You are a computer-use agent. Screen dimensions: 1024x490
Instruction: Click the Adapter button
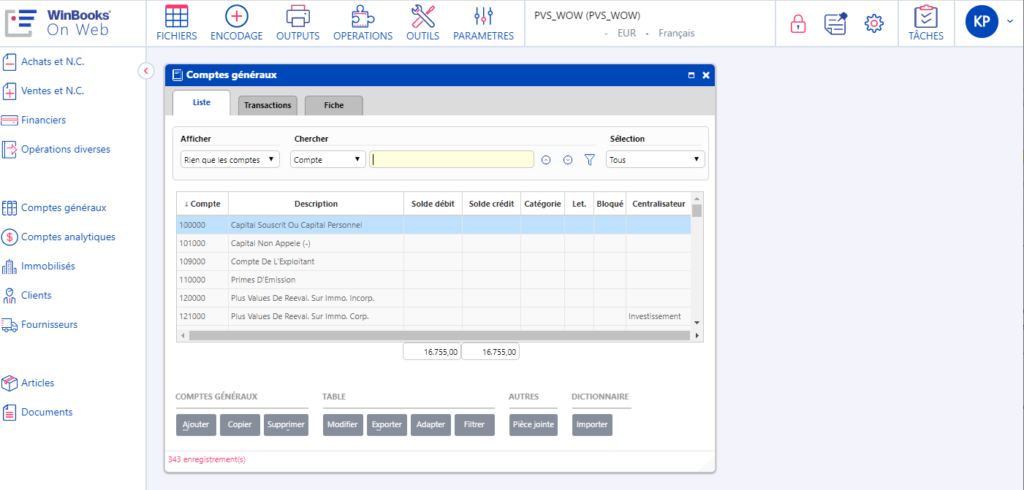click(x=430, y=425)
